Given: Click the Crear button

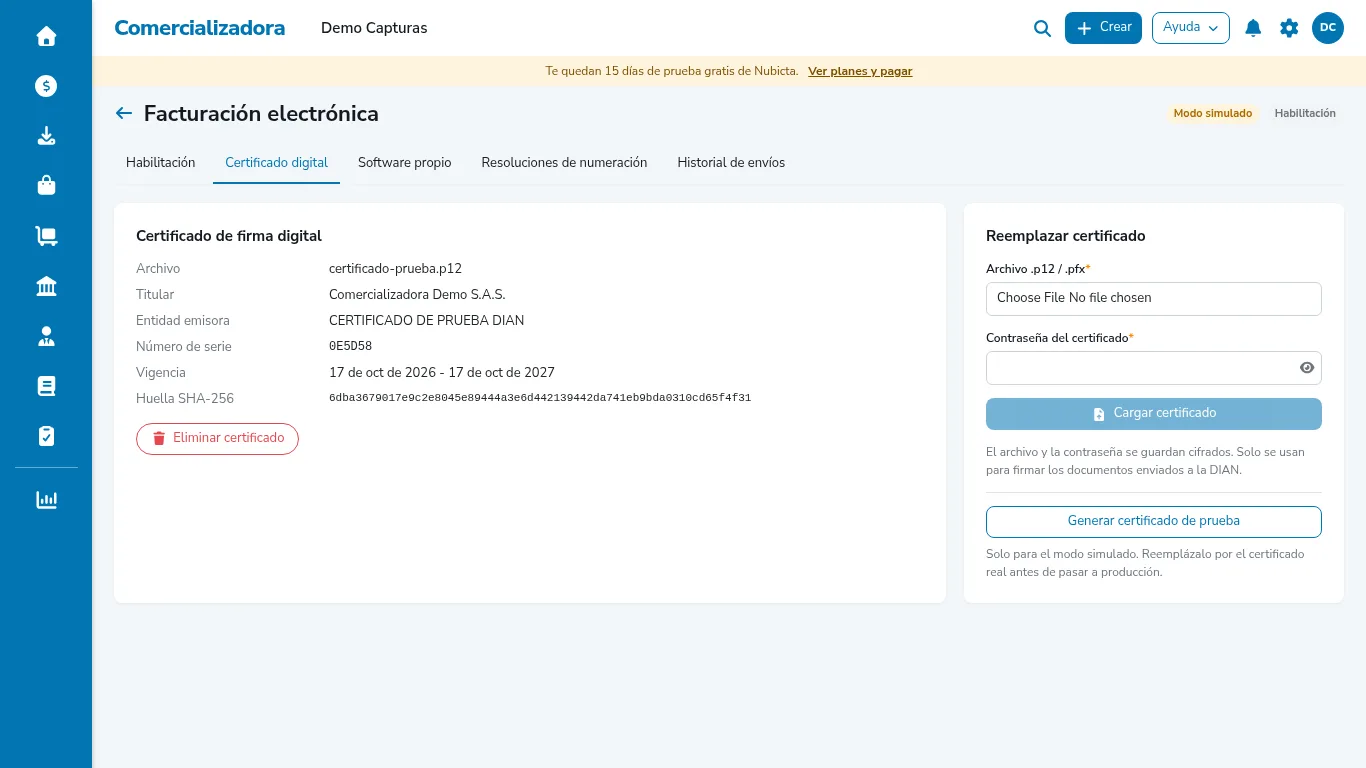Looking at the screenshot, I should 1103,28.
